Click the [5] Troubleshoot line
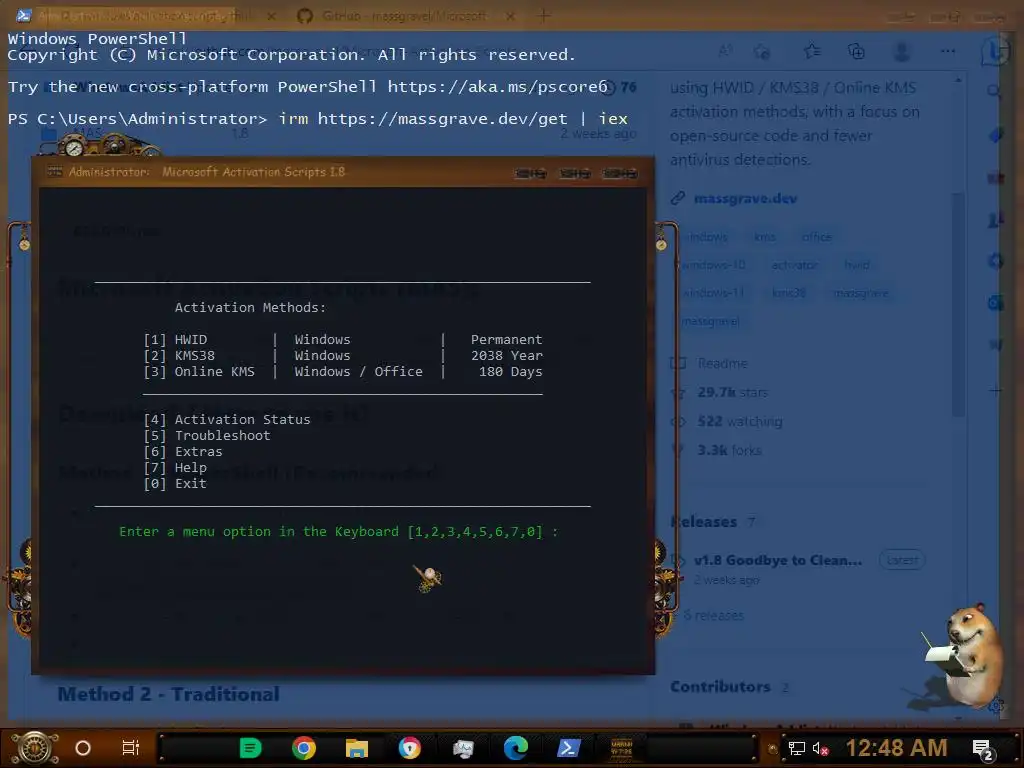Screen dimensions: 1024x768 [206, 436]
